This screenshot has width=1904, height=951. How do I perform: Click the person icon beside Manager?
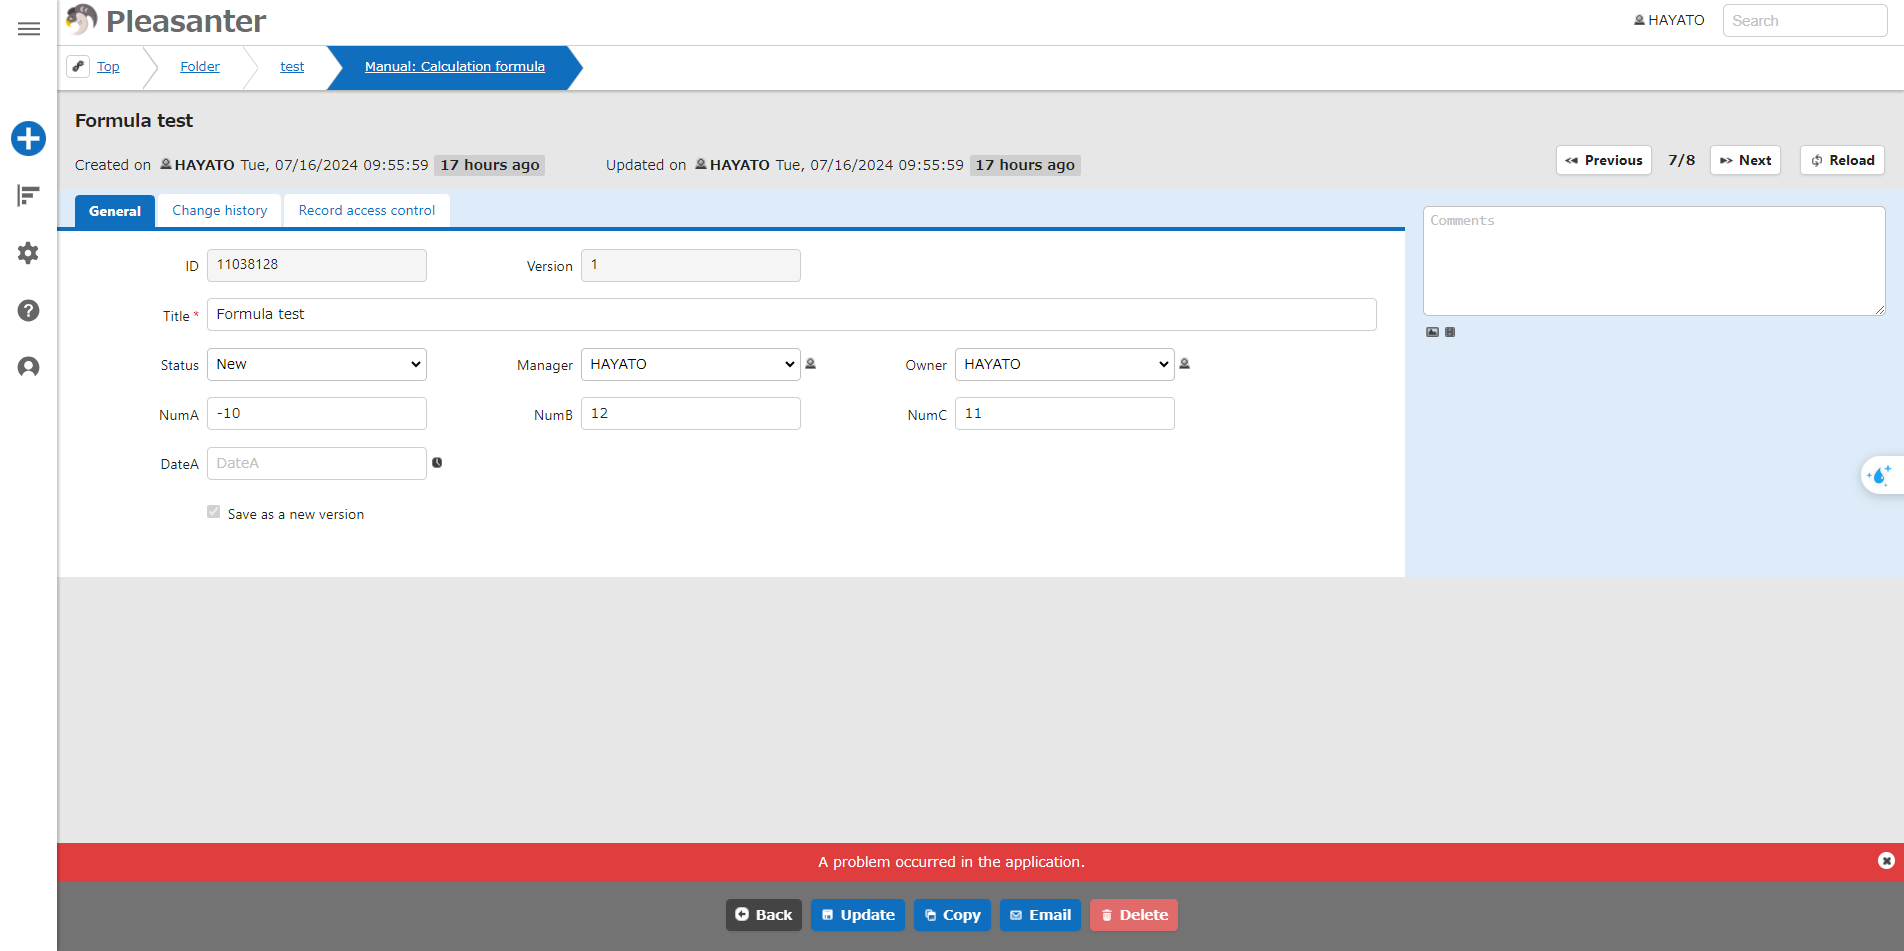point(811,364)
